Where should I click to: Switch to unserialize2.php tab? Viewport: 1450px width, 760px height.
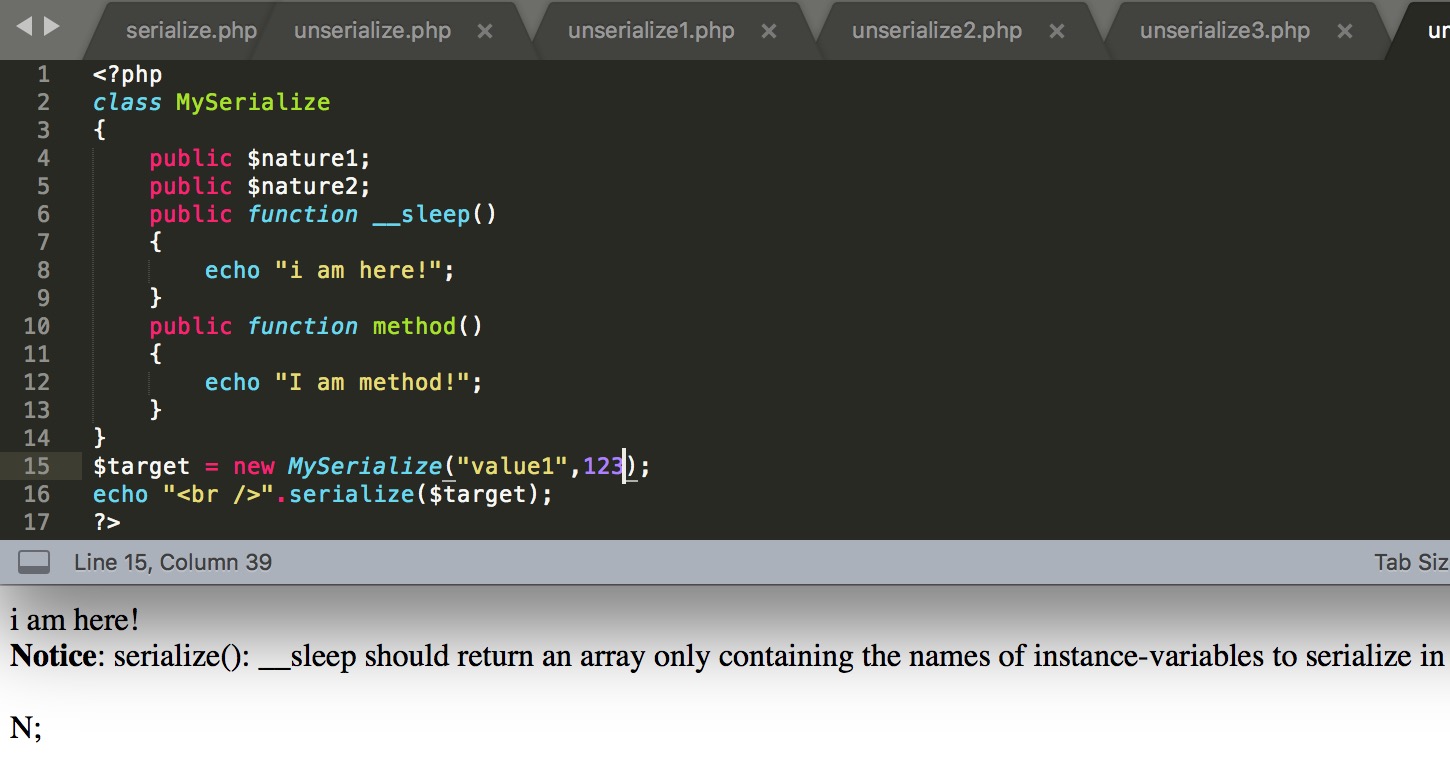pyautogui.click(x=937, y=30)
